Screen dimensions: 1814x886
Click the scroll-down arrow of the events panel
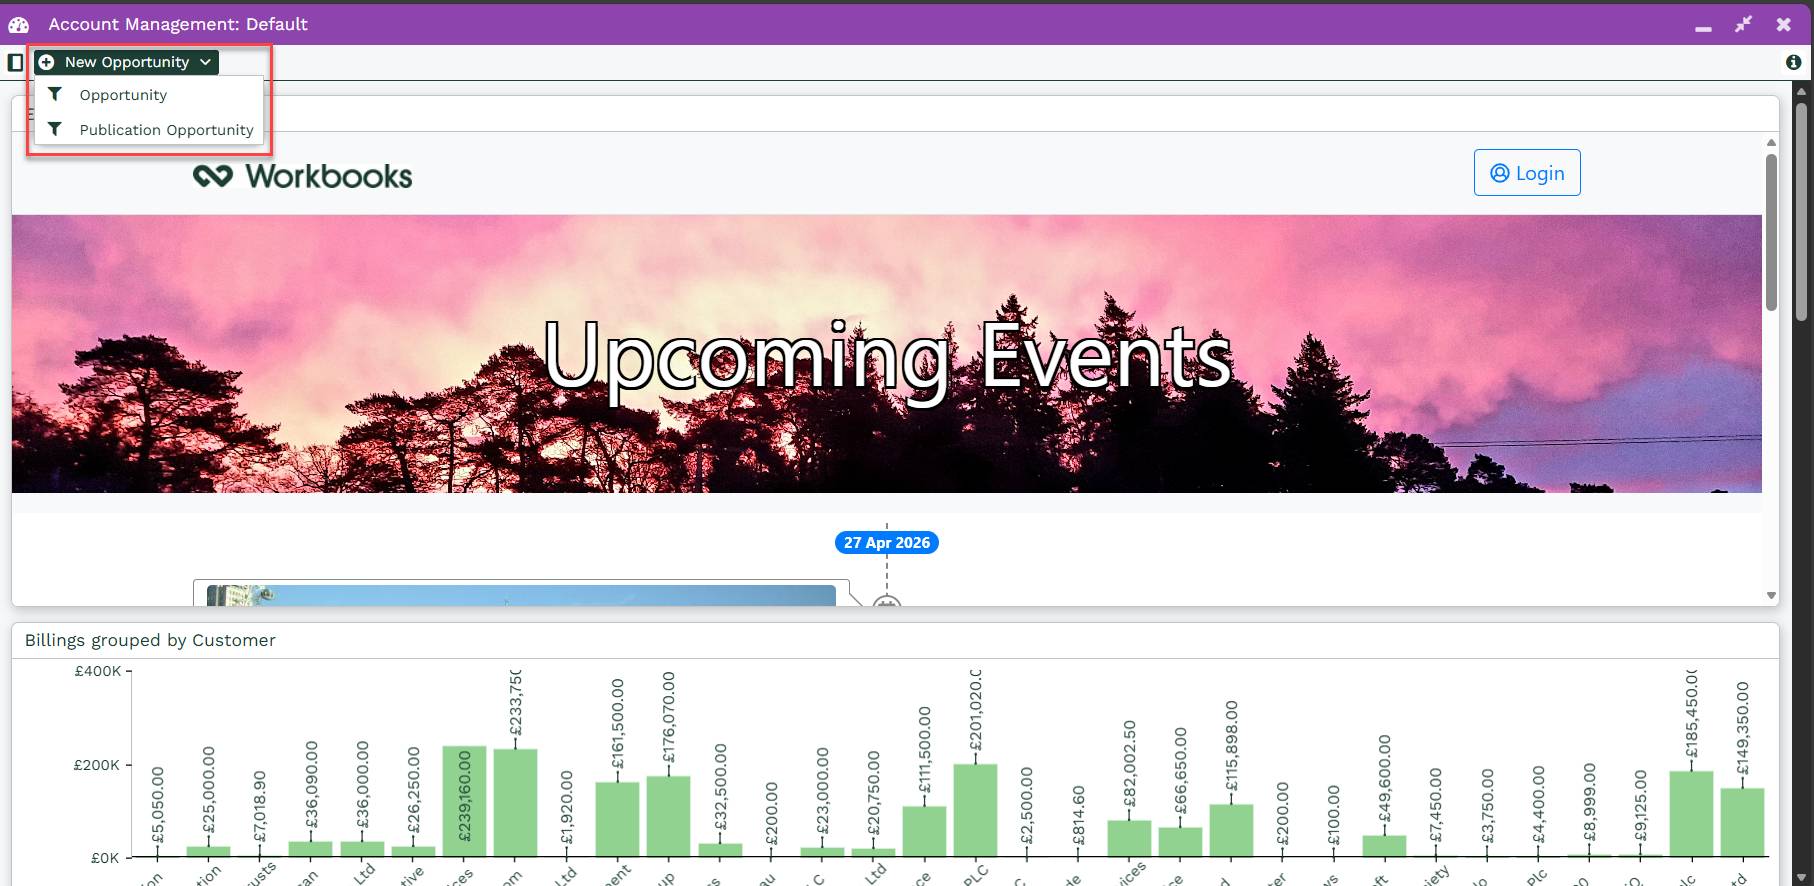pyautogui.click(x=1771, y=595)
